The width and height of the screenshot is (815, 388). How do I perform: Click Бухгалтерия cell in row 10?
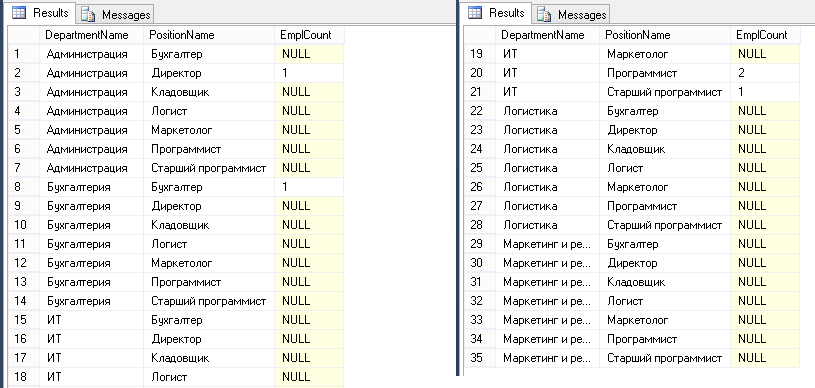click(x=91, y=225)
